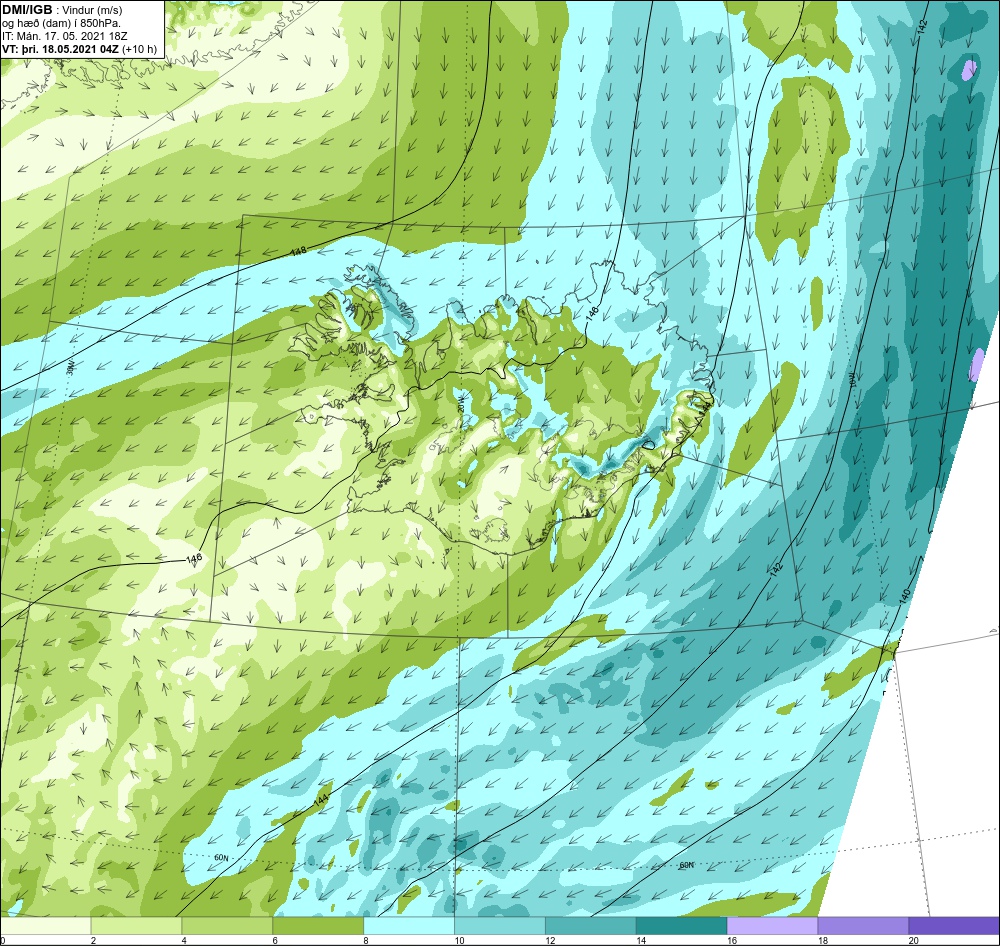
Task: Click the 146 contour label southwest of Iceland
Action: pos(194,558)
